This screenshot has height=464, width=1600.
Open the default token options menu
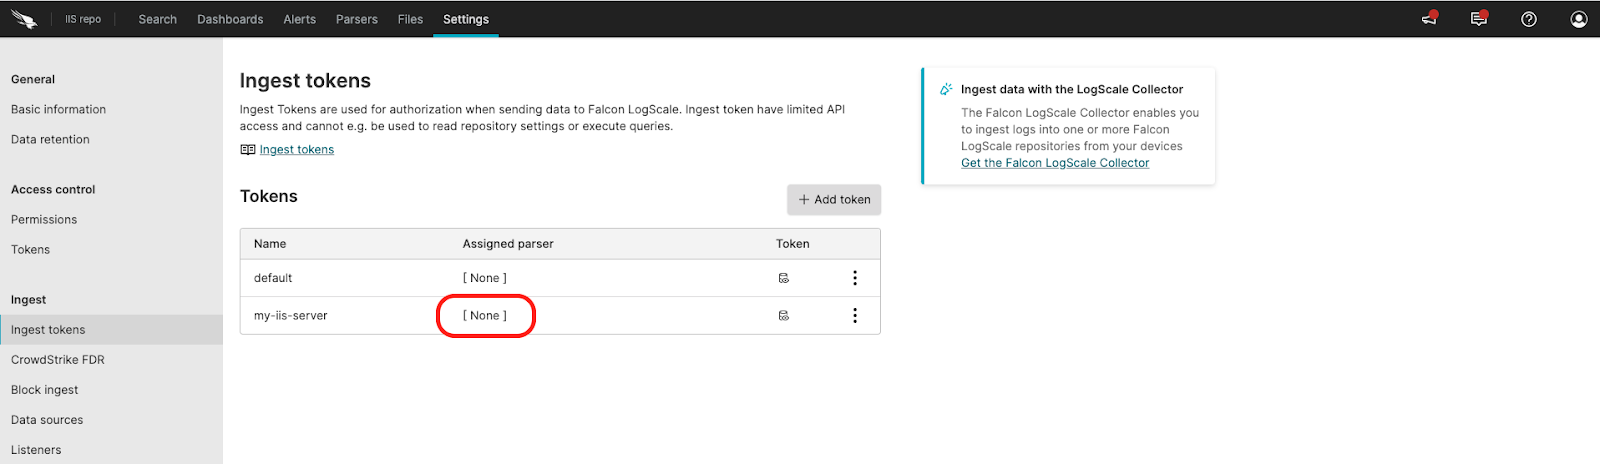(855, 278)
